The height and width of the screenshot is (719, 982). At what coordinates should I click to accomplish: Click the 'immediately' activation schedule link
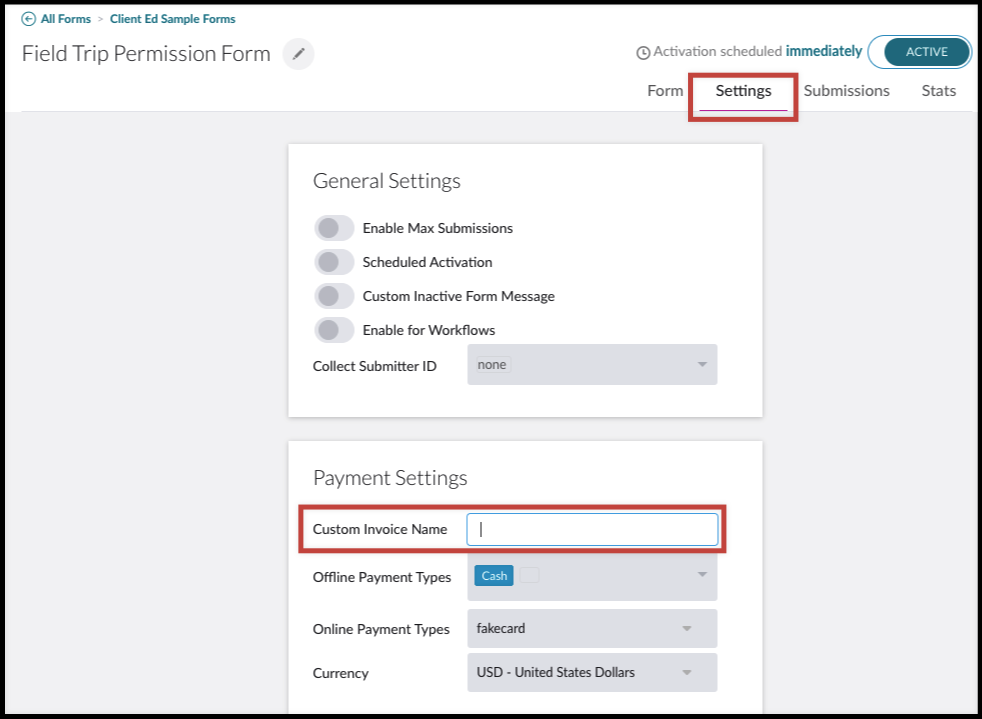(x=824, y=51)
